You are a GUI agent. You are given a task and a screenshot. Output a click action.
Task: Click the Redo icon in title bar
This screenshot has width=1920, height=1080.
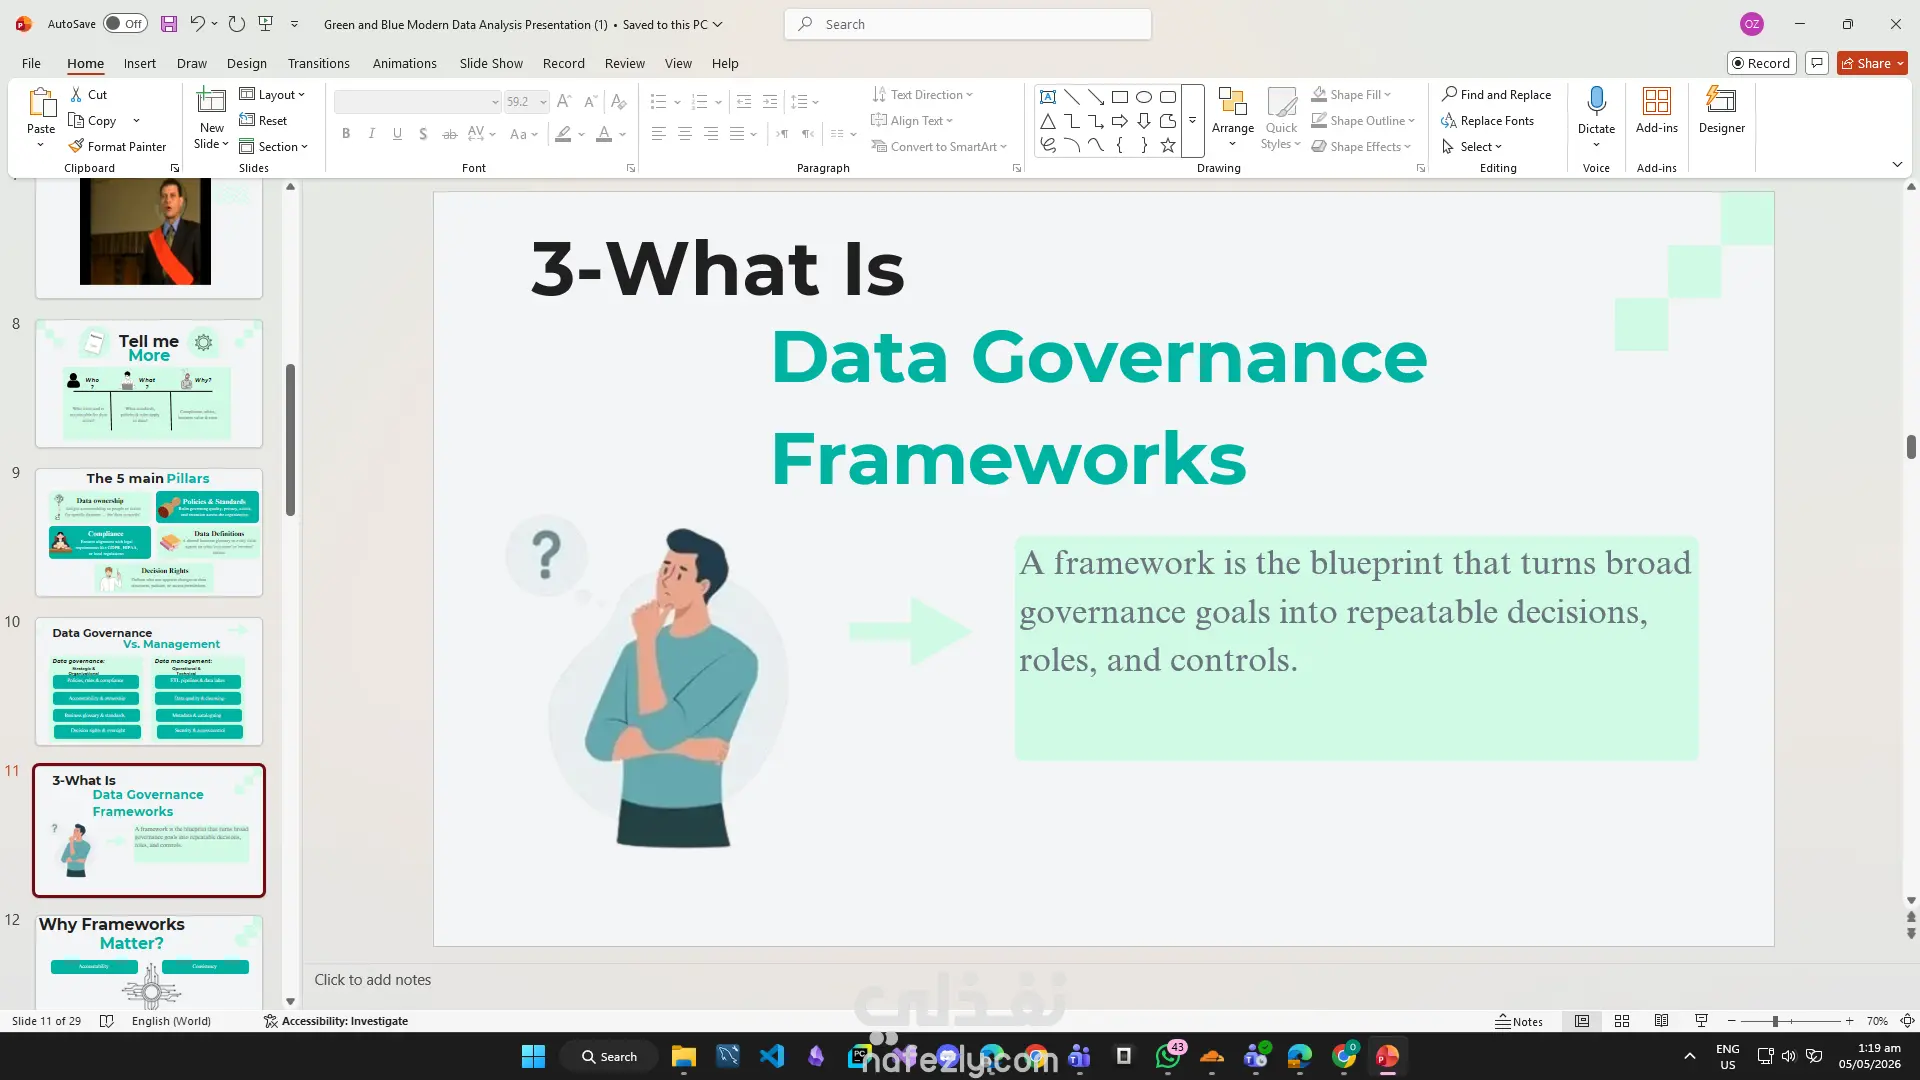[x=236, y=24]
